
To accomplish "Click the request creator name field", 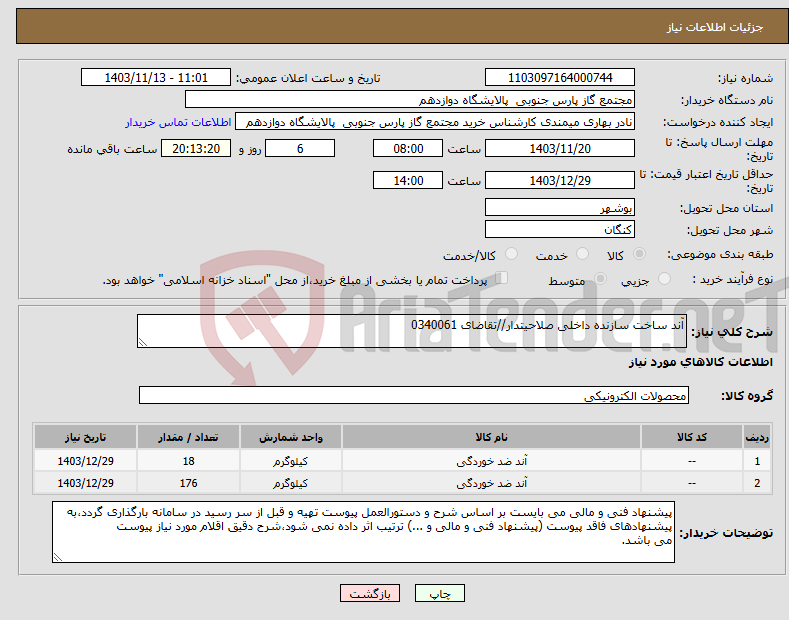I will pos(435,122).
